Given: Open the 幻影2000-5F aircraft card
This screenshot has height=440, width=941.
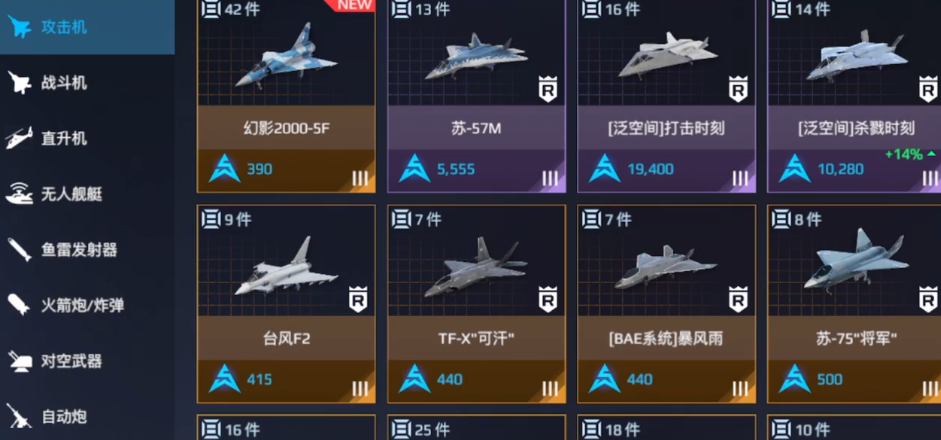Looking at the screenshot, I should 286,96.
